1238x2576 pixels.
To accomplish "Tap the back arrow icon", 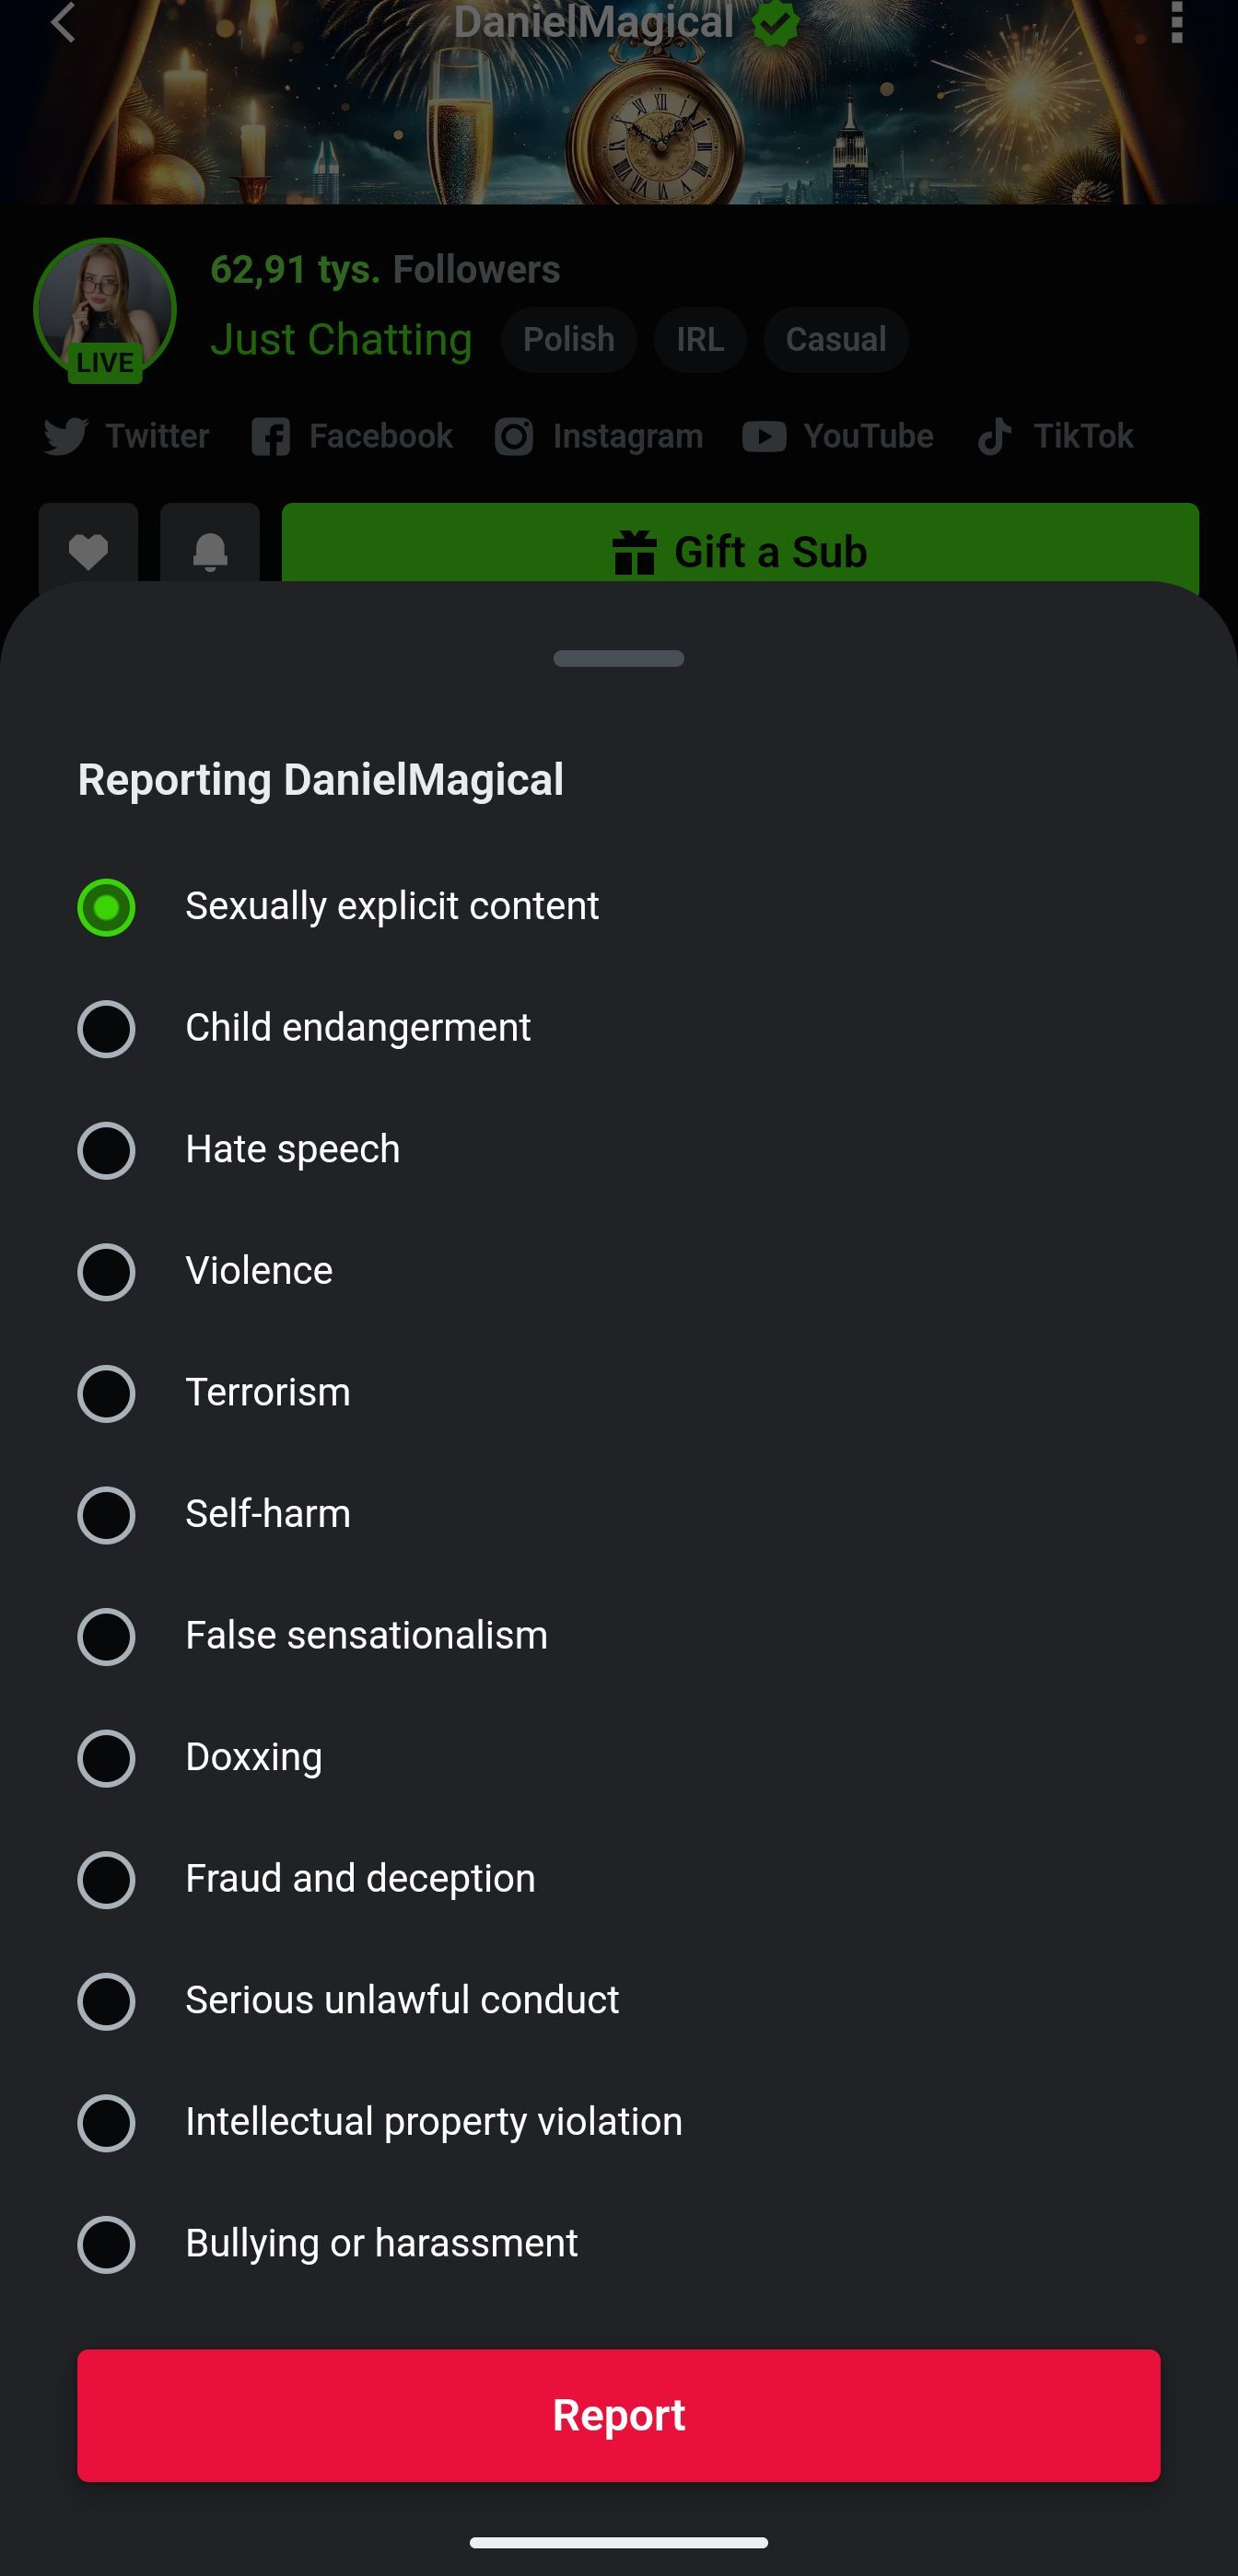I will tap(63, 22).
